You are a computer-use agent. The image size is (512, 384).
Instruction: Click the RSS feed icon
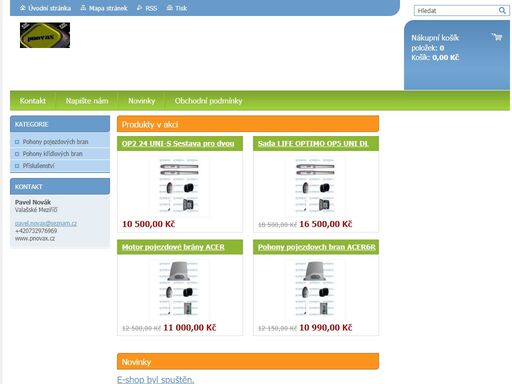(140, 8)
